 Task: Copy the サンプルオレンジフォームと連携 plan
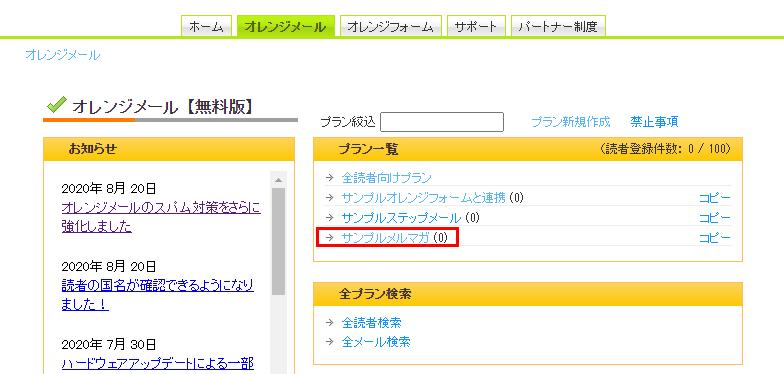point(715,198)
